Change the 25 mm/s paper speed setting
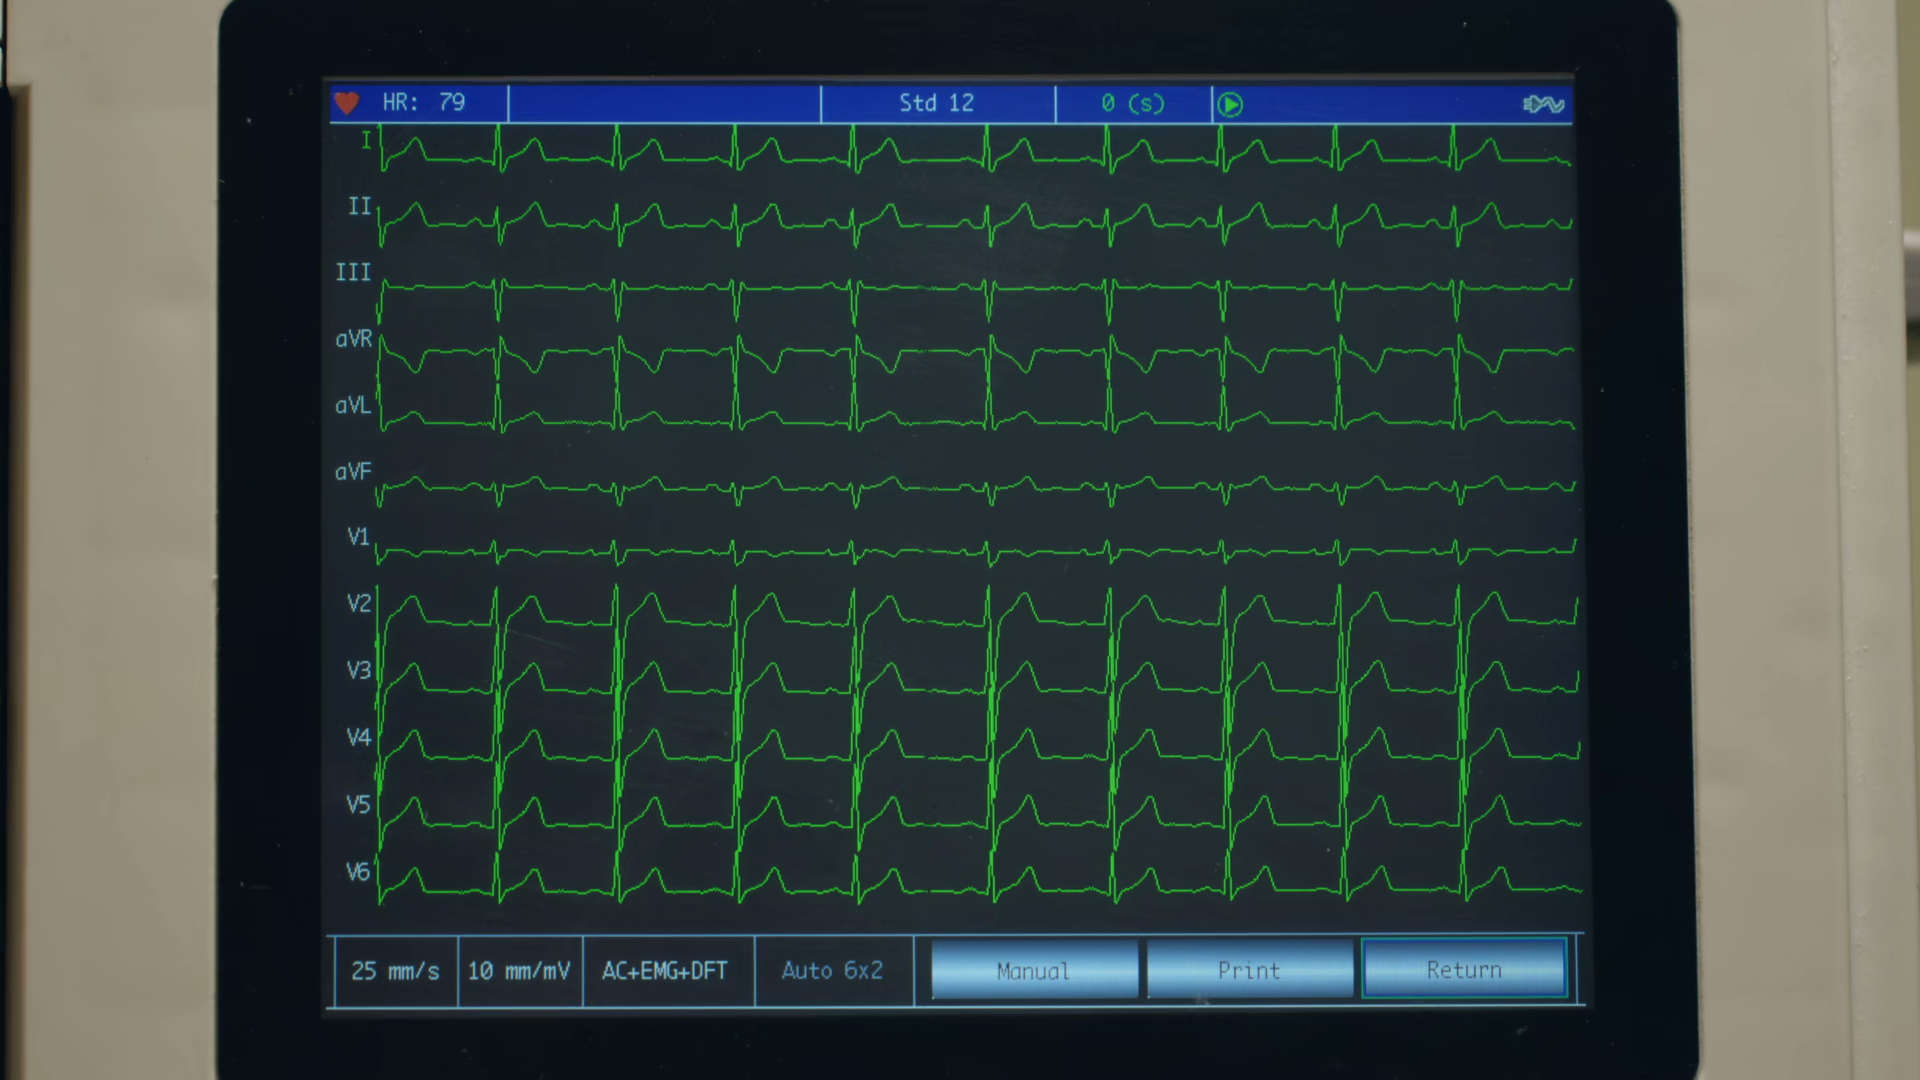Image resolution: width=1920 pixels, height=1080 pixels. [396, 971]
